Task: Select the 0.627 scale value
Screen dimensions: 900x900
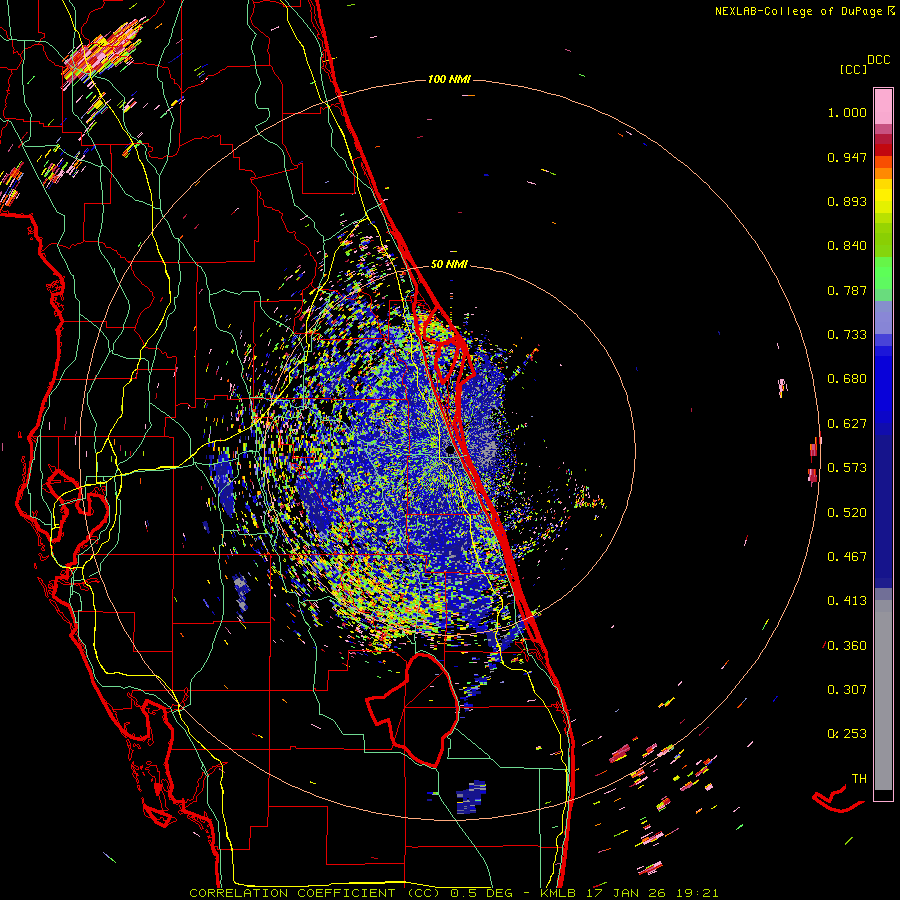Action: [x=847, y=424]
